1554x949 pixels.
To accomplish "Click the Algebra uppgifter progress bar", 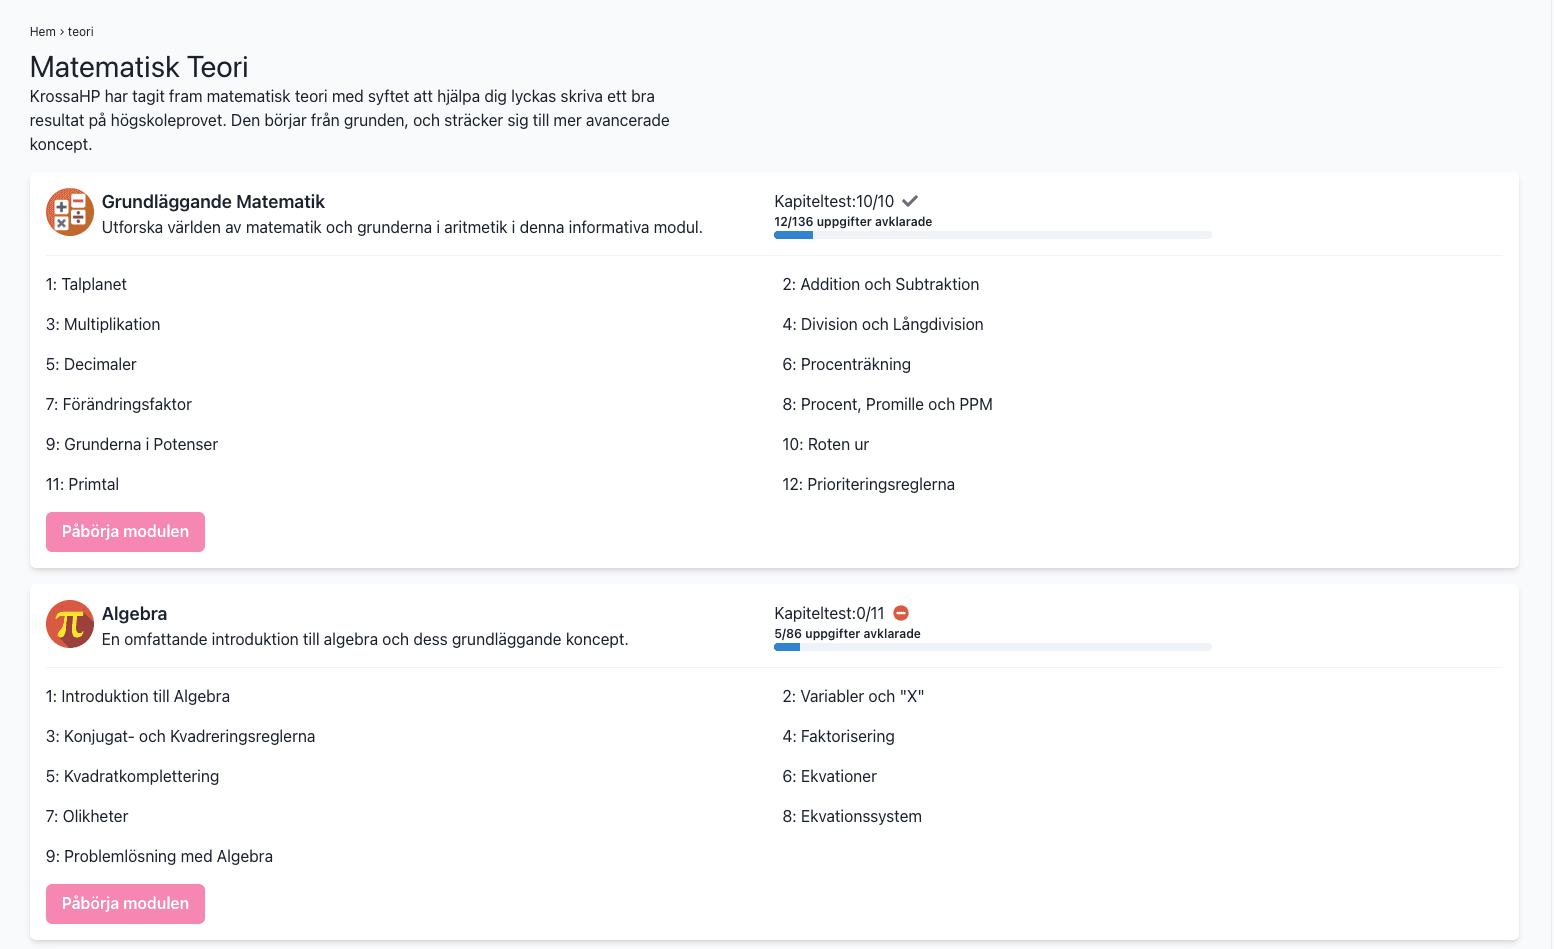I will pyautogui.click(x=992, y=647).
